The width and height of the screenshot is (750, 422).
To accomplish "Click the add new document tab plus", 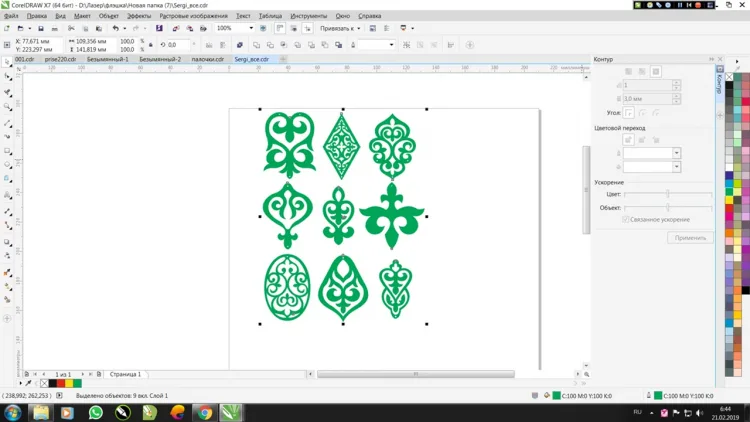I will [x=283, y=59].
